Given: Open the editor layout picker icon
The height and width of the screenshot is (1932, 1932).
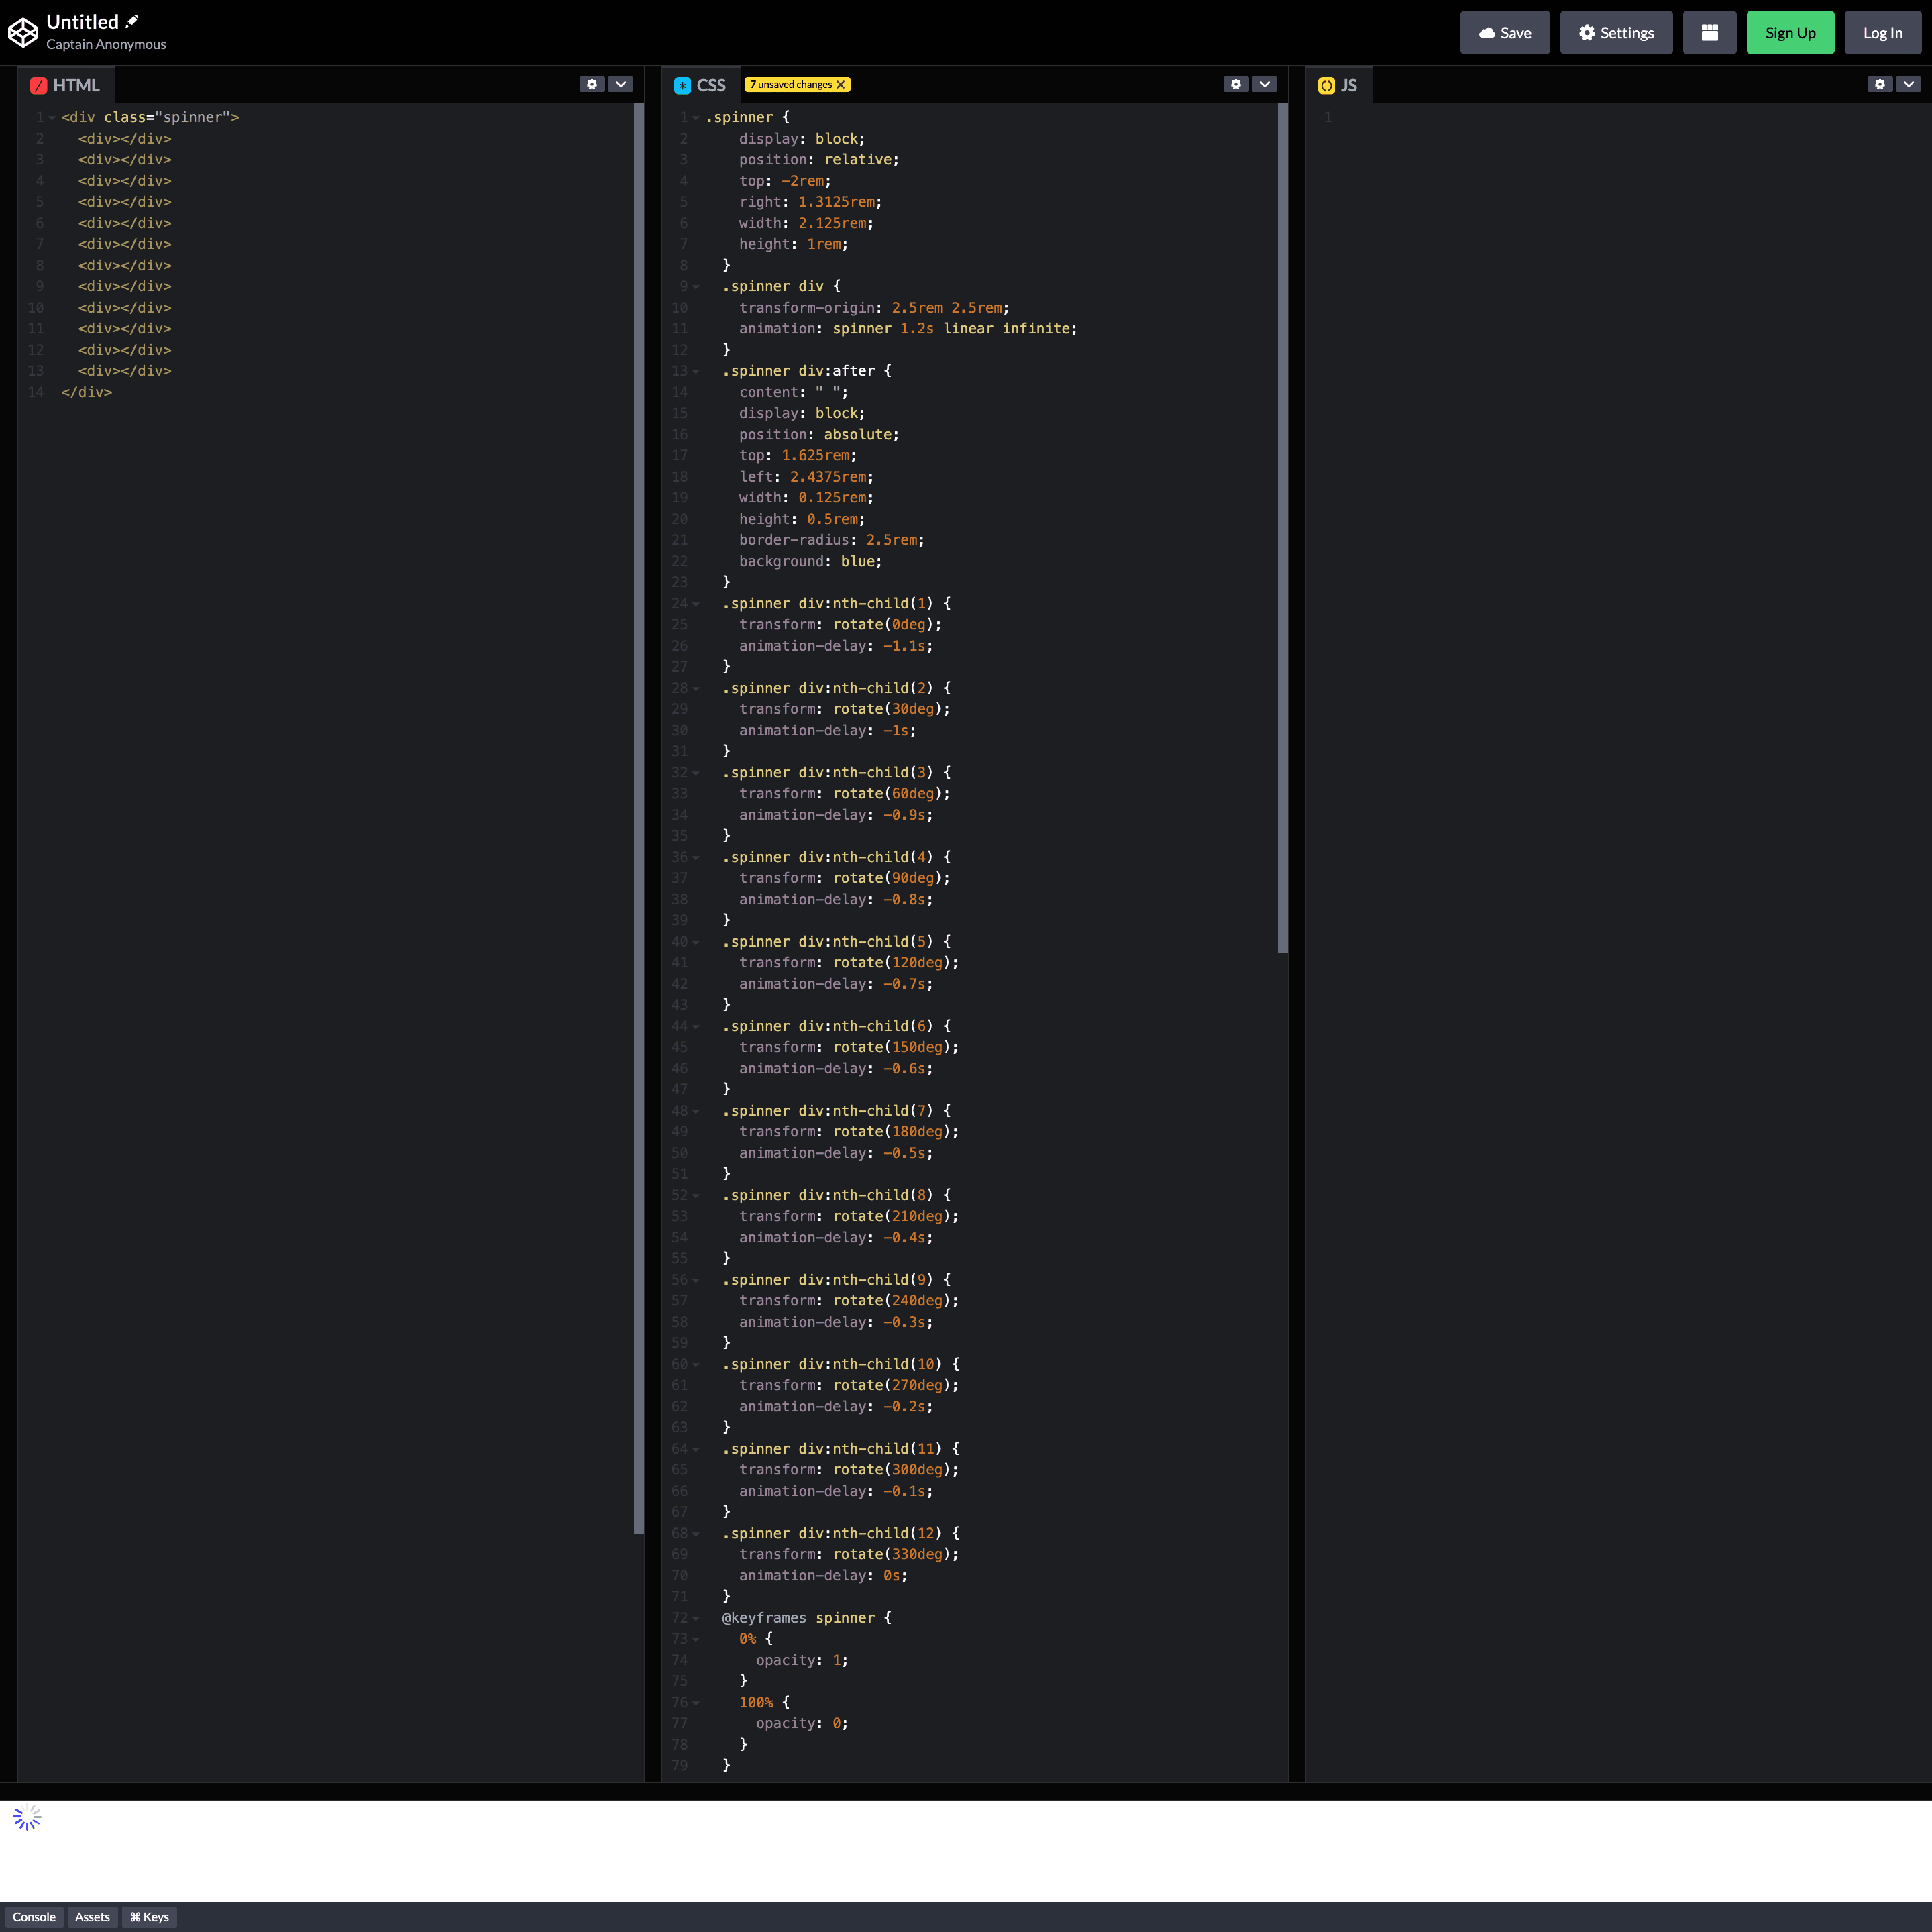Looking at the screenshot, I should (1709, 32).
